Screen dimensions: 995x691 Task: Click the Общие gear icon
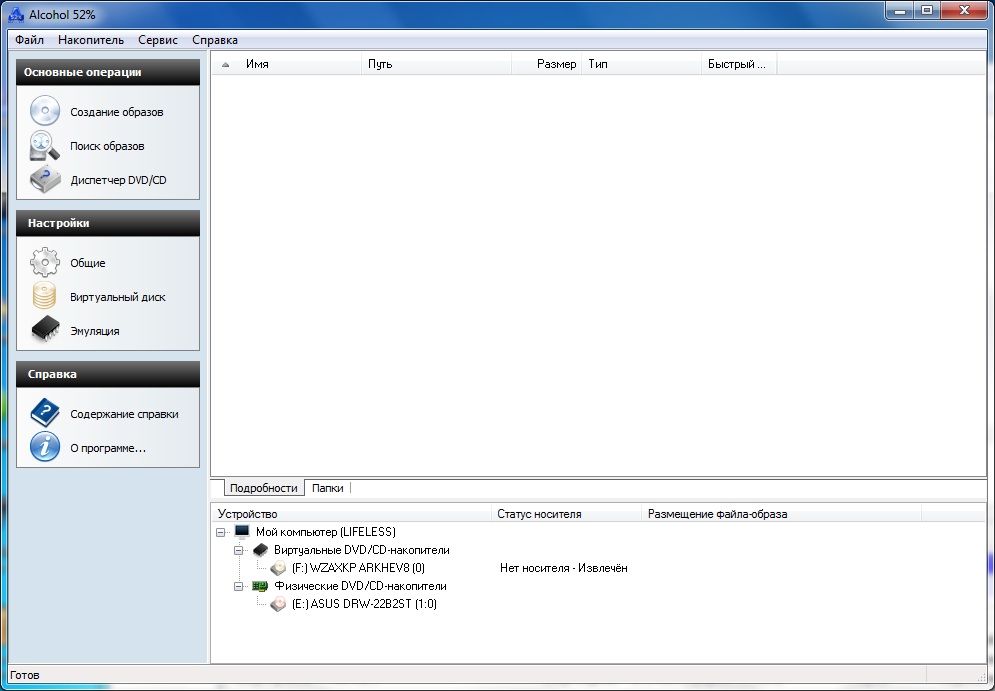[x=45, y=263]
